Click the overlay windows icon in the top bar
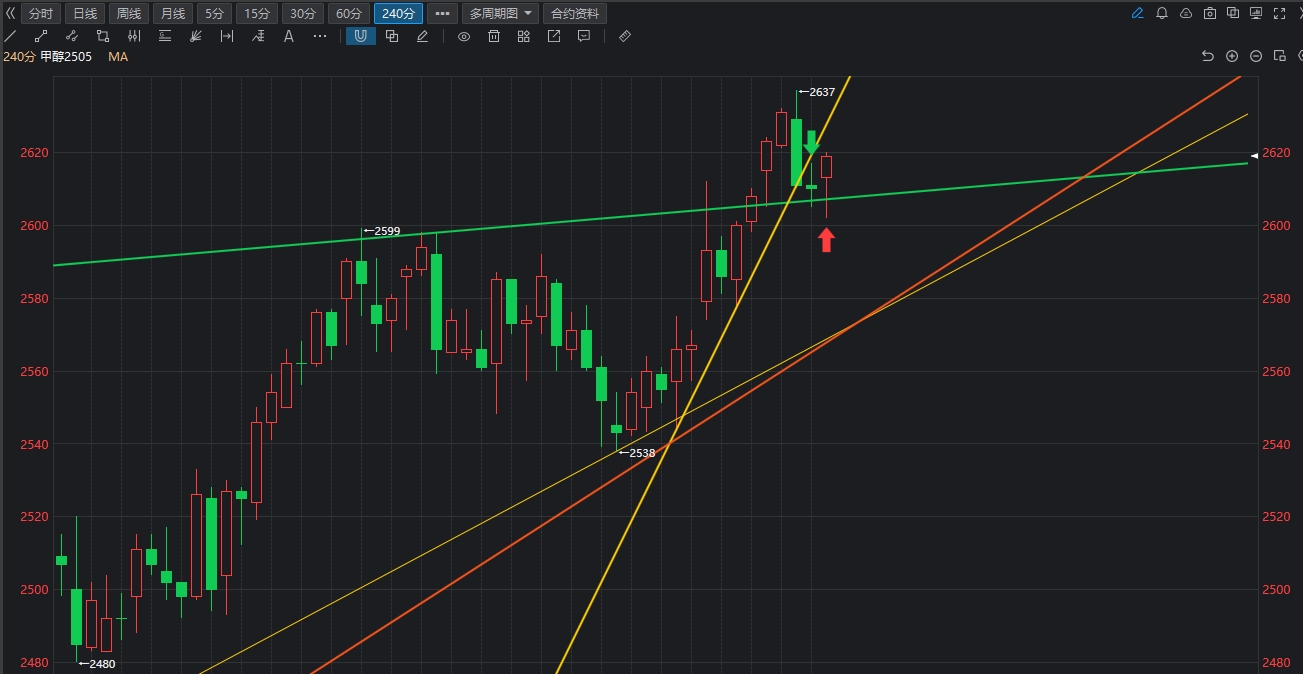This screenshot has width=1303, height=674. (1233, 13)
